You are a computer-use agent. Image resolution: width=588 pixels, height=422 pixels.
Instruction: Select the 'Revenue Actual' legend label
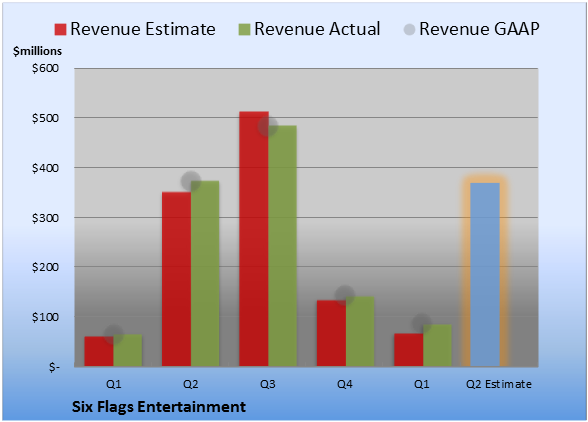pyautogui.click(x=317, y=29)
